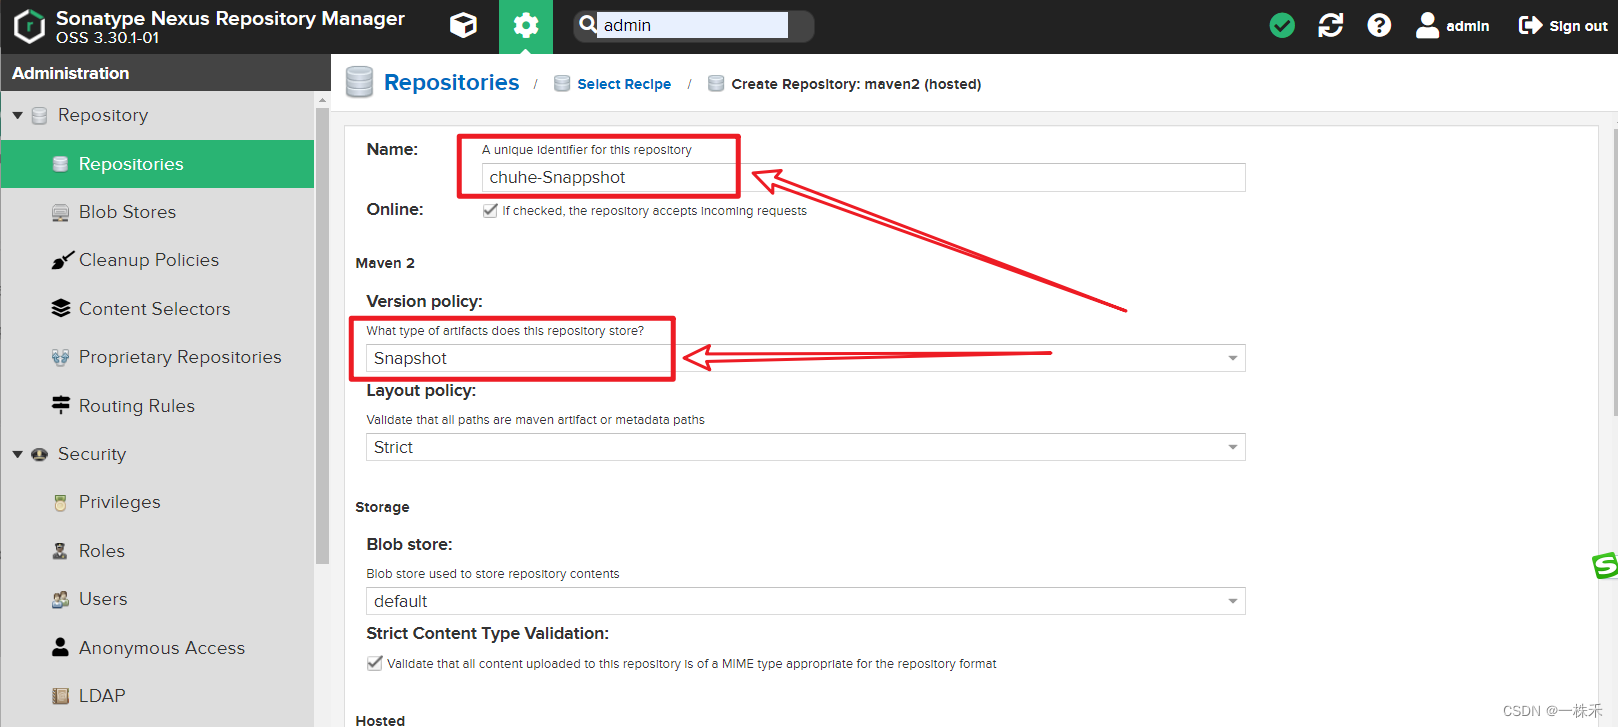Click the green S input-method icon

(1605, 565)
